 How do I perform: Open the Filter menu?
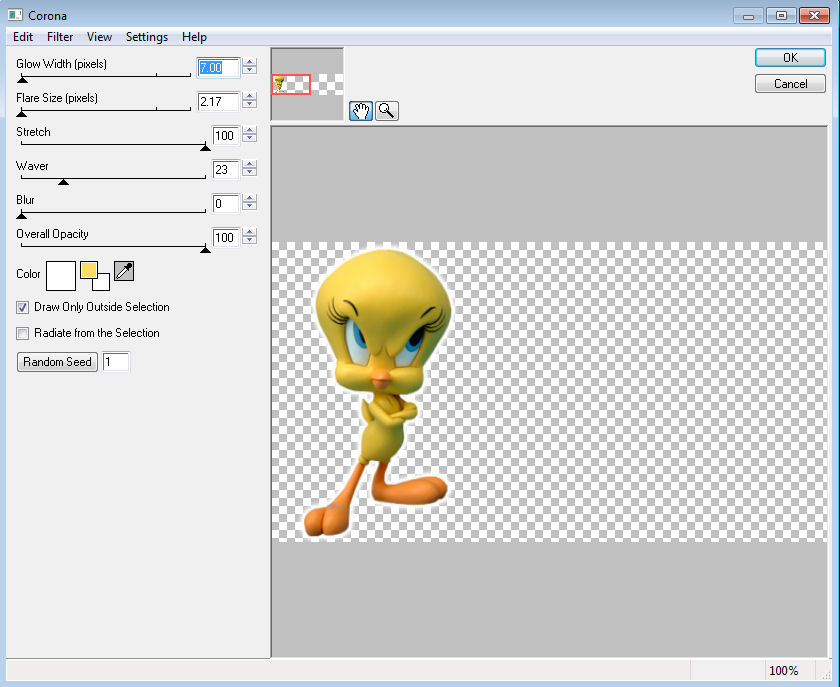point(60,37)
